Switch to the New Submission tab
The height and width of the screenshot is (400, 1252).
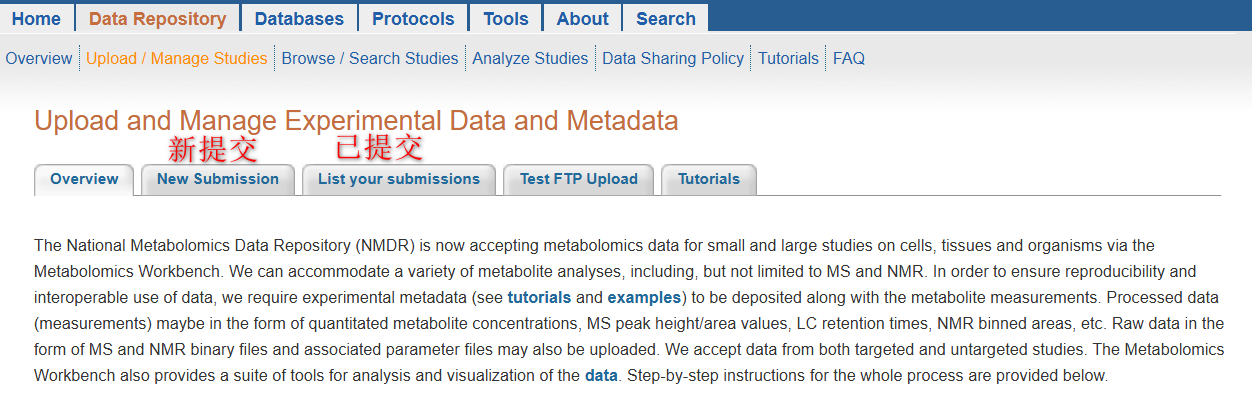[218, 179]
